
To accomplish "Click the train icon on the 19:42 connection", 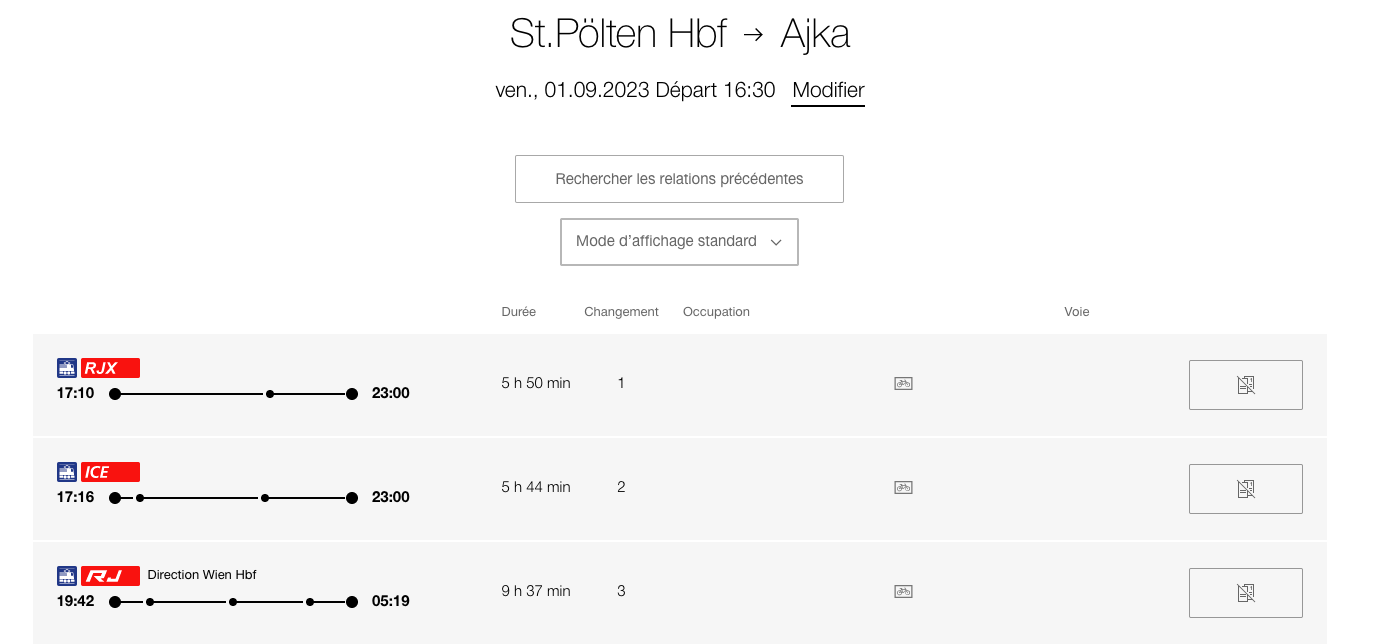I will 67,576.
